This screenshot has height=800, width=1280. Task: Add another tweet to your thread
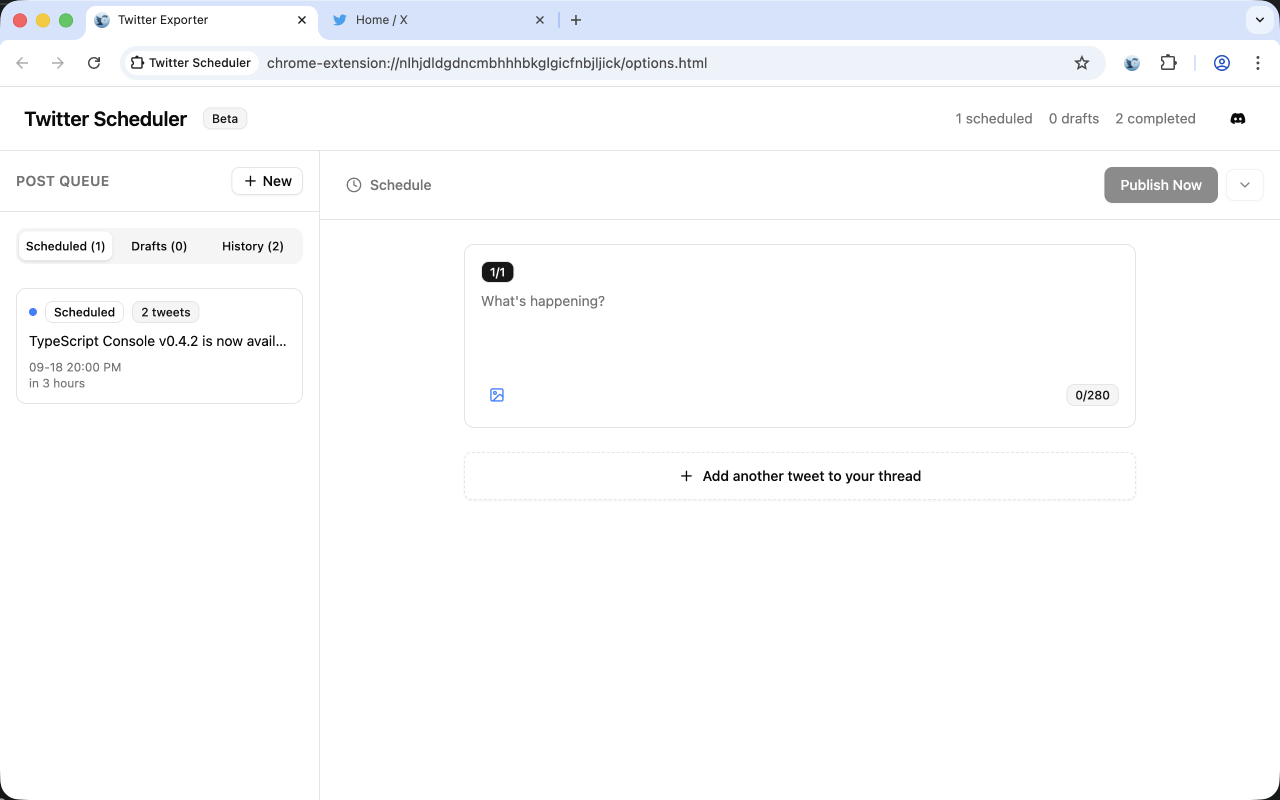[x=800, y=476]
